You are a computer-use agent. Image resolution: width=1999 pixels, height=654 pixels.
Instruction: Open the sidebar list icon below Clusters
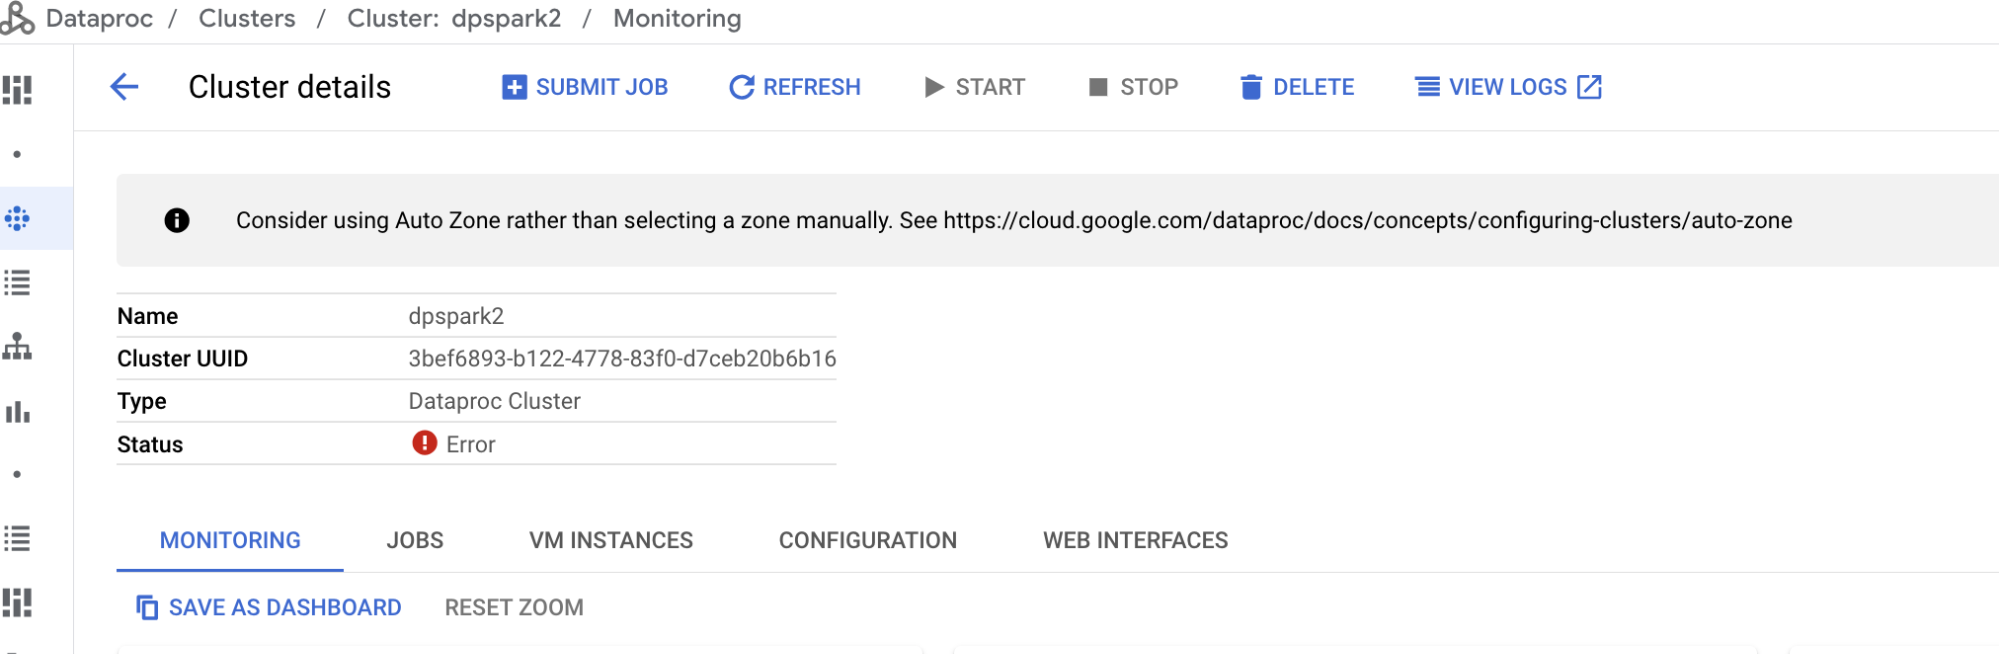point(17,283)
